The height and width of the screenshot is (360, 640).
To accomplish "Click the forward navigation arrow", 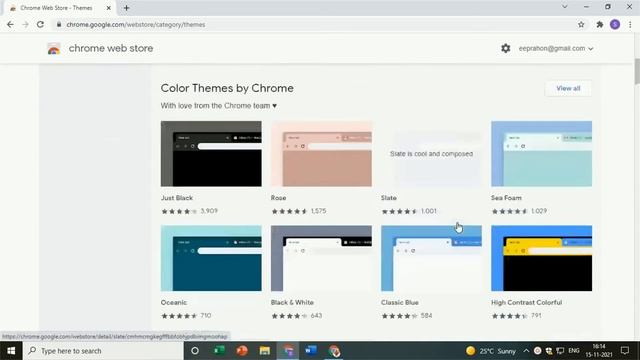I will (25, 24).
